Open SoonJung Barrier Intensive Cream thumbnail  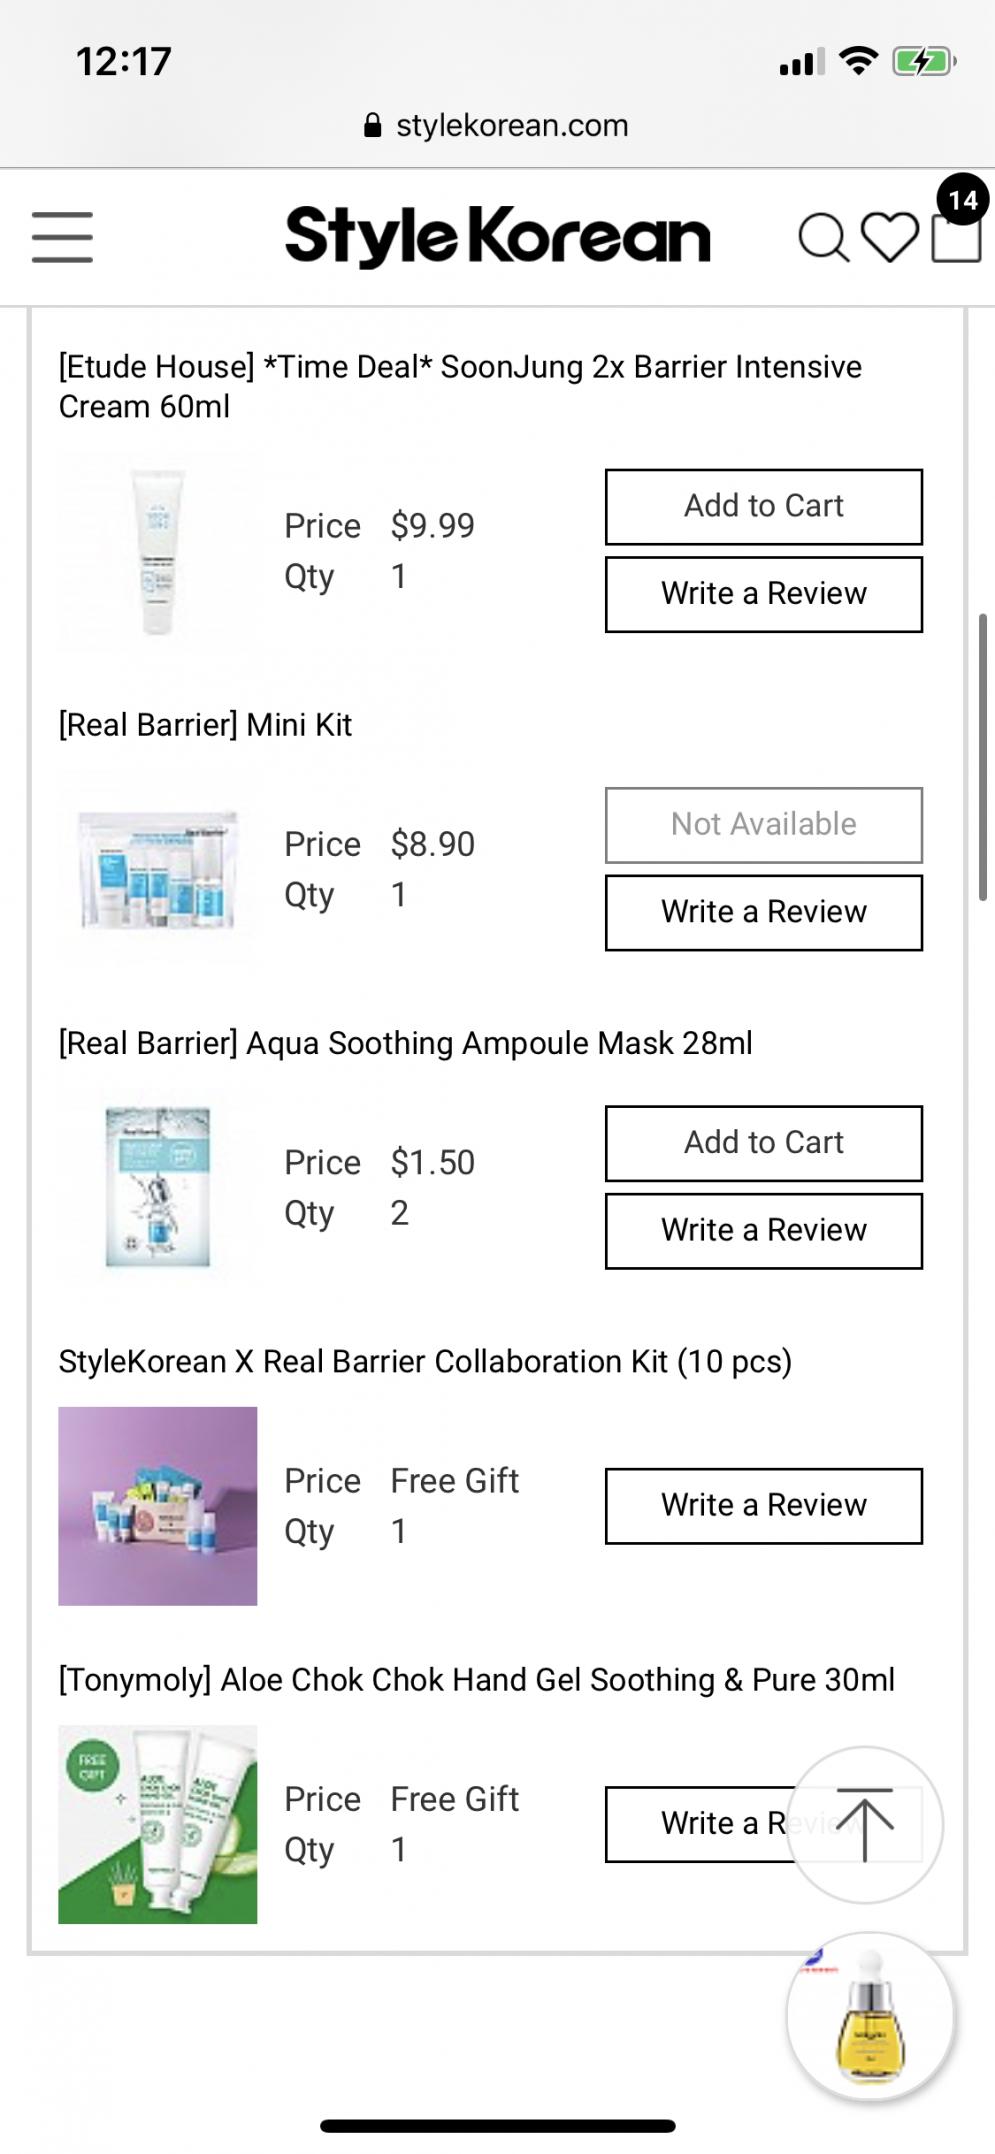tap(158, 551)
